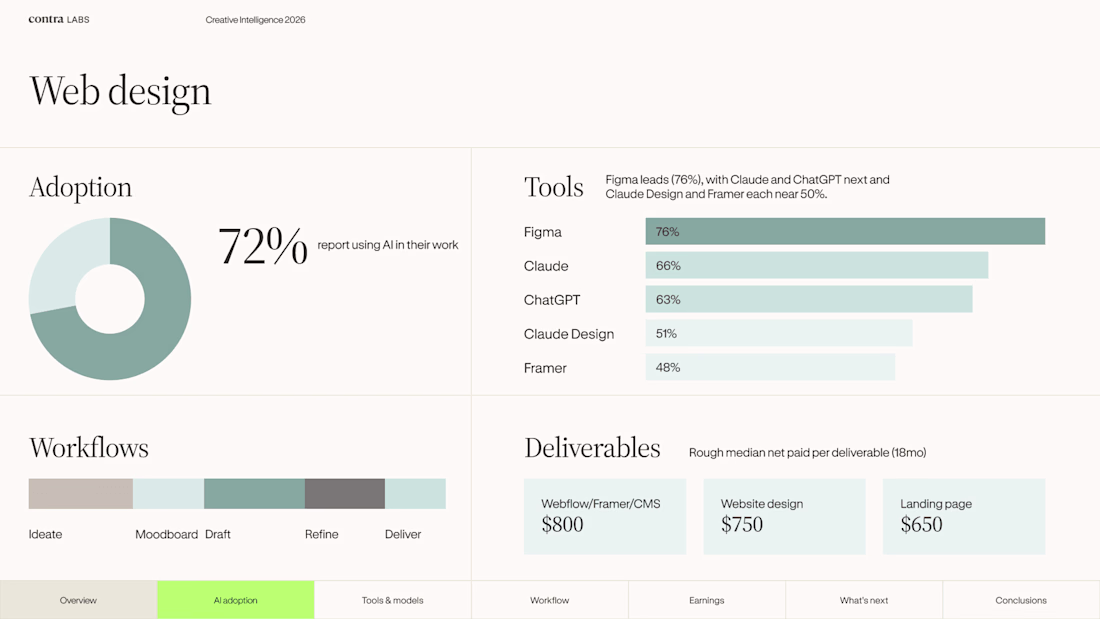Viewport: 1100px width, 619px height.
Task: Select the ChatGPT 63% bar
Action: [809, 300]
